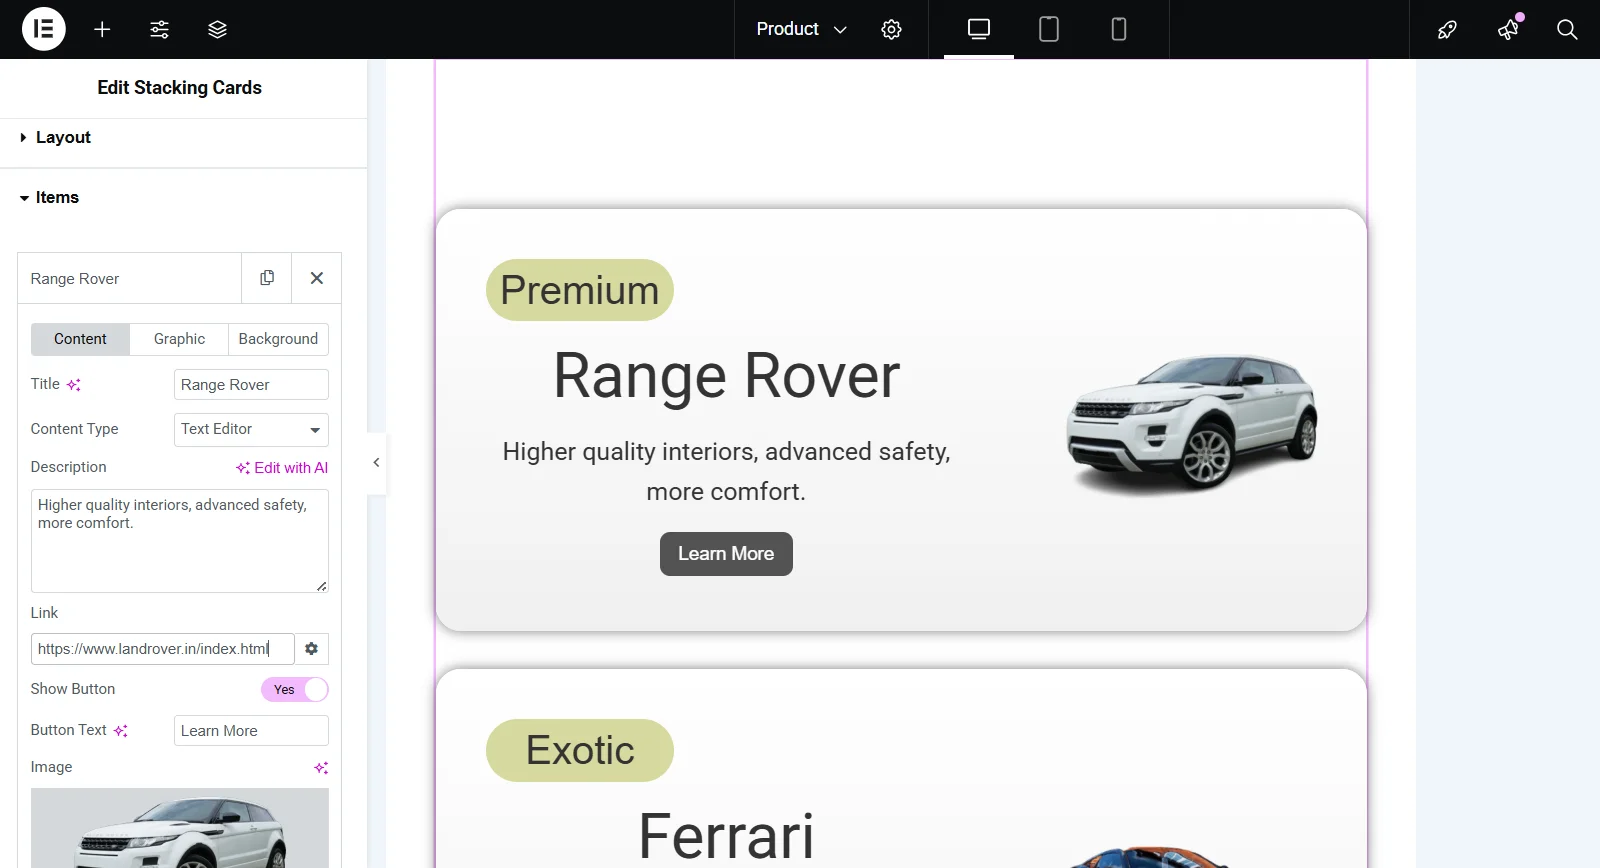Switch to tablet preview mode
1600x868 pixels.
[x=1049, y=29]
